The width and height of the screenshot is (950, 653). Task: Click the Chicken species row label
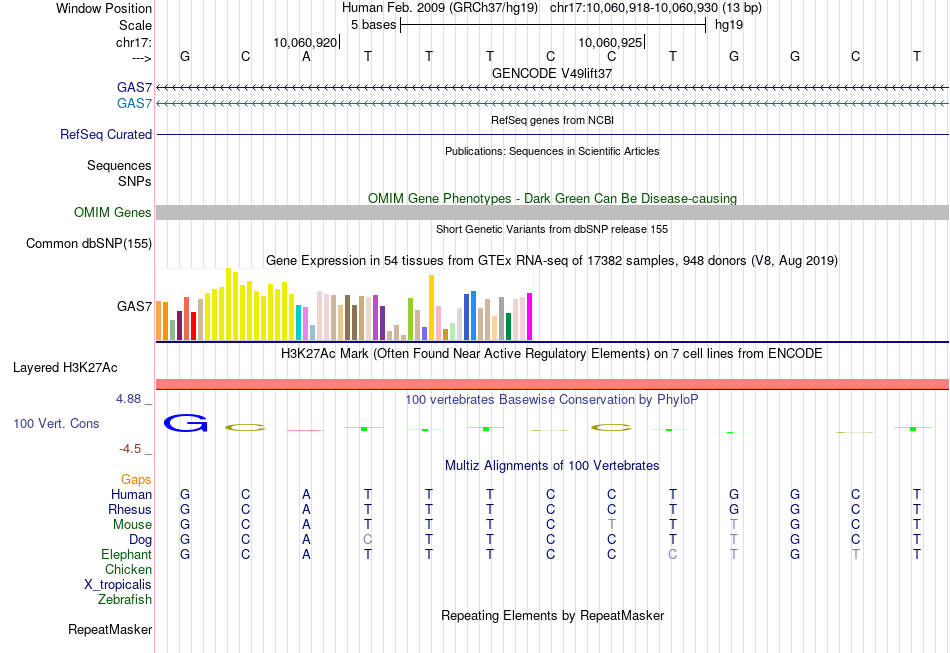click(128, 569)
